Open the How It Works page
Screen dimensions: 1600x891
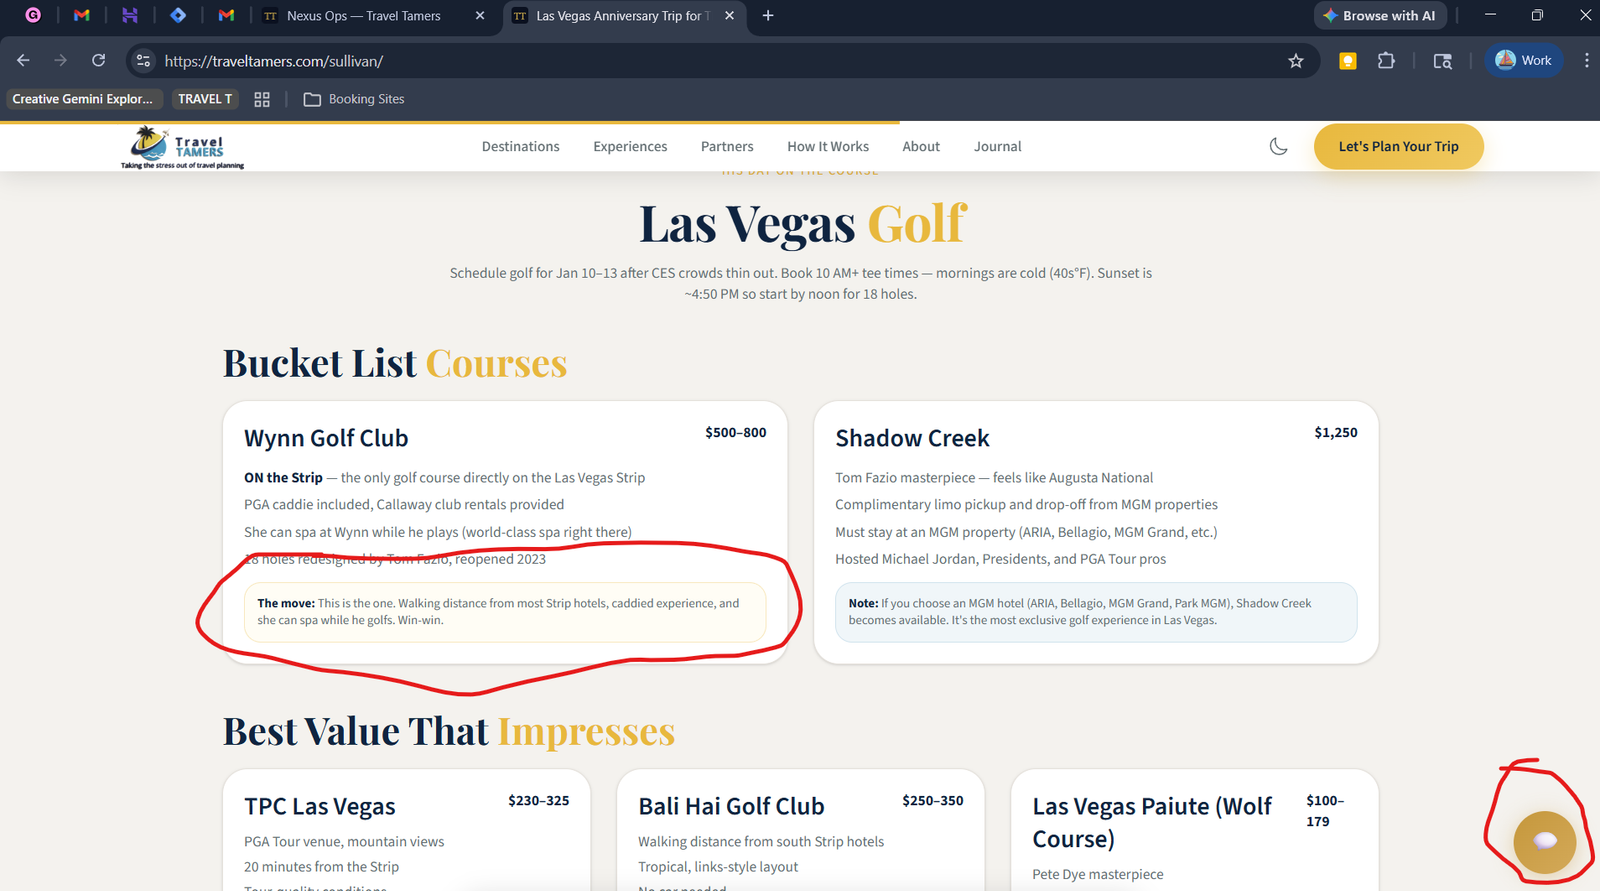(x=828, y=146)
